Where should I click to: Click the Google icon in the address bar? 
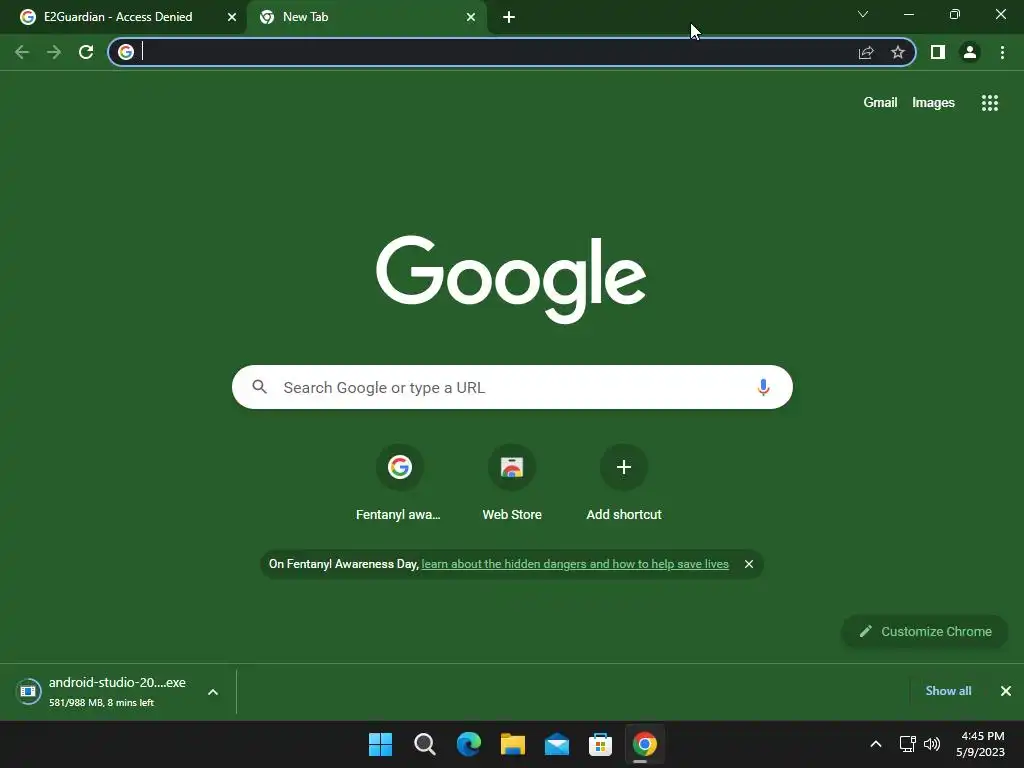tap(126, 52)
